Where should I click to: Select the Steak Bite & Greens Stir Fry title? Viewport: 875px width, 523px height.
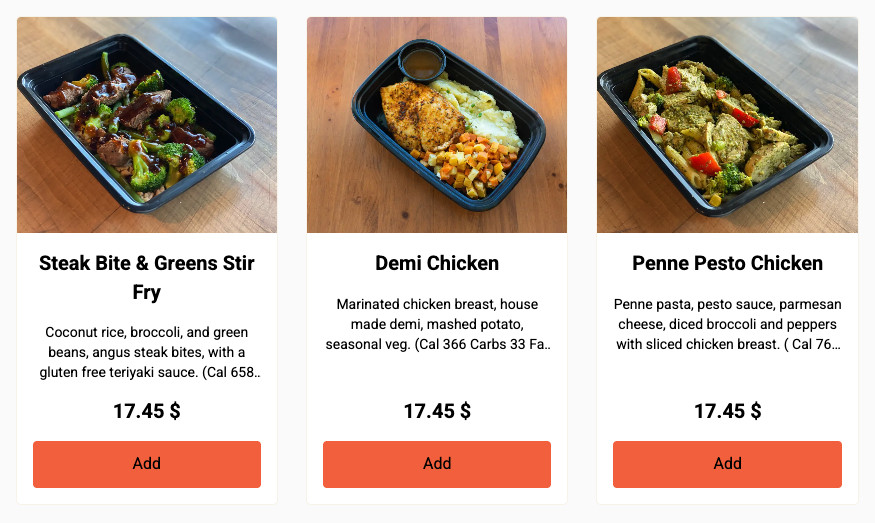[x=147, y=278]
